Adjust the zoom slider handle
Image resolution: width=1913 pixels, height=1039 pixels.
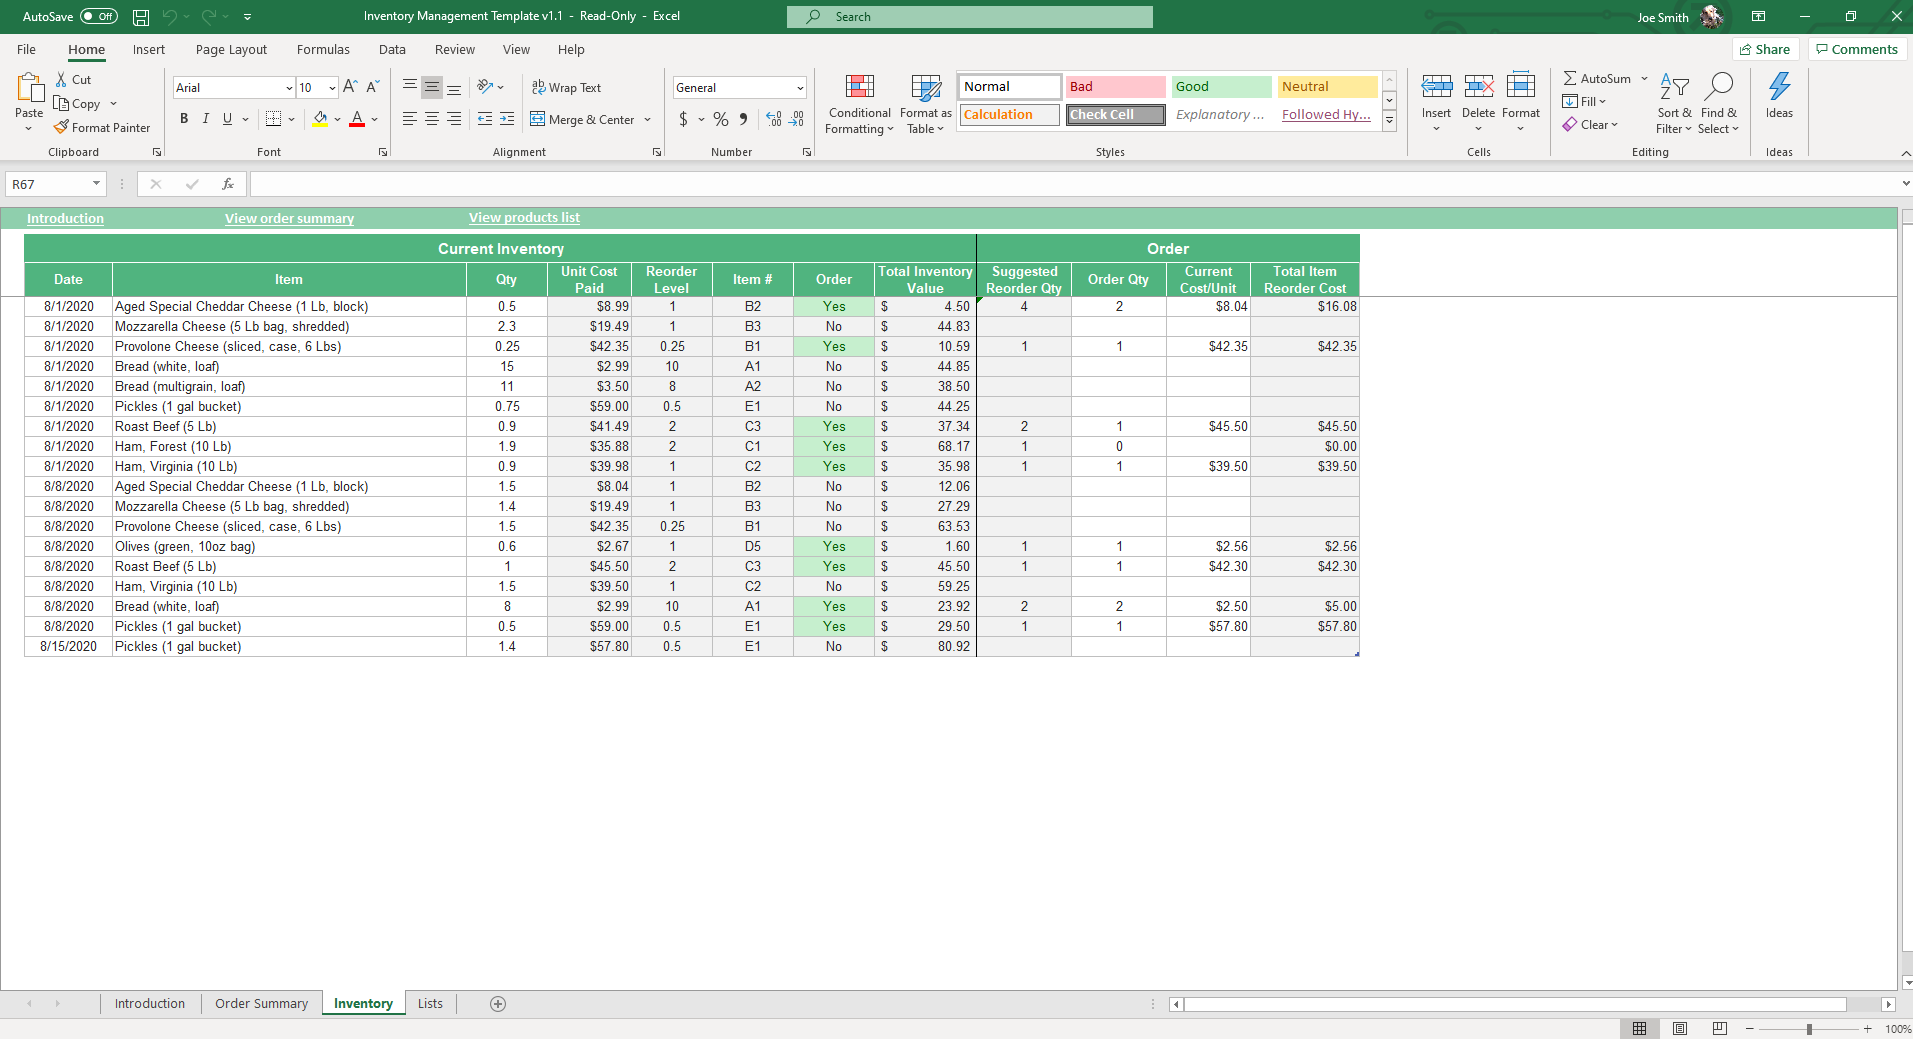[1808, 1029]
